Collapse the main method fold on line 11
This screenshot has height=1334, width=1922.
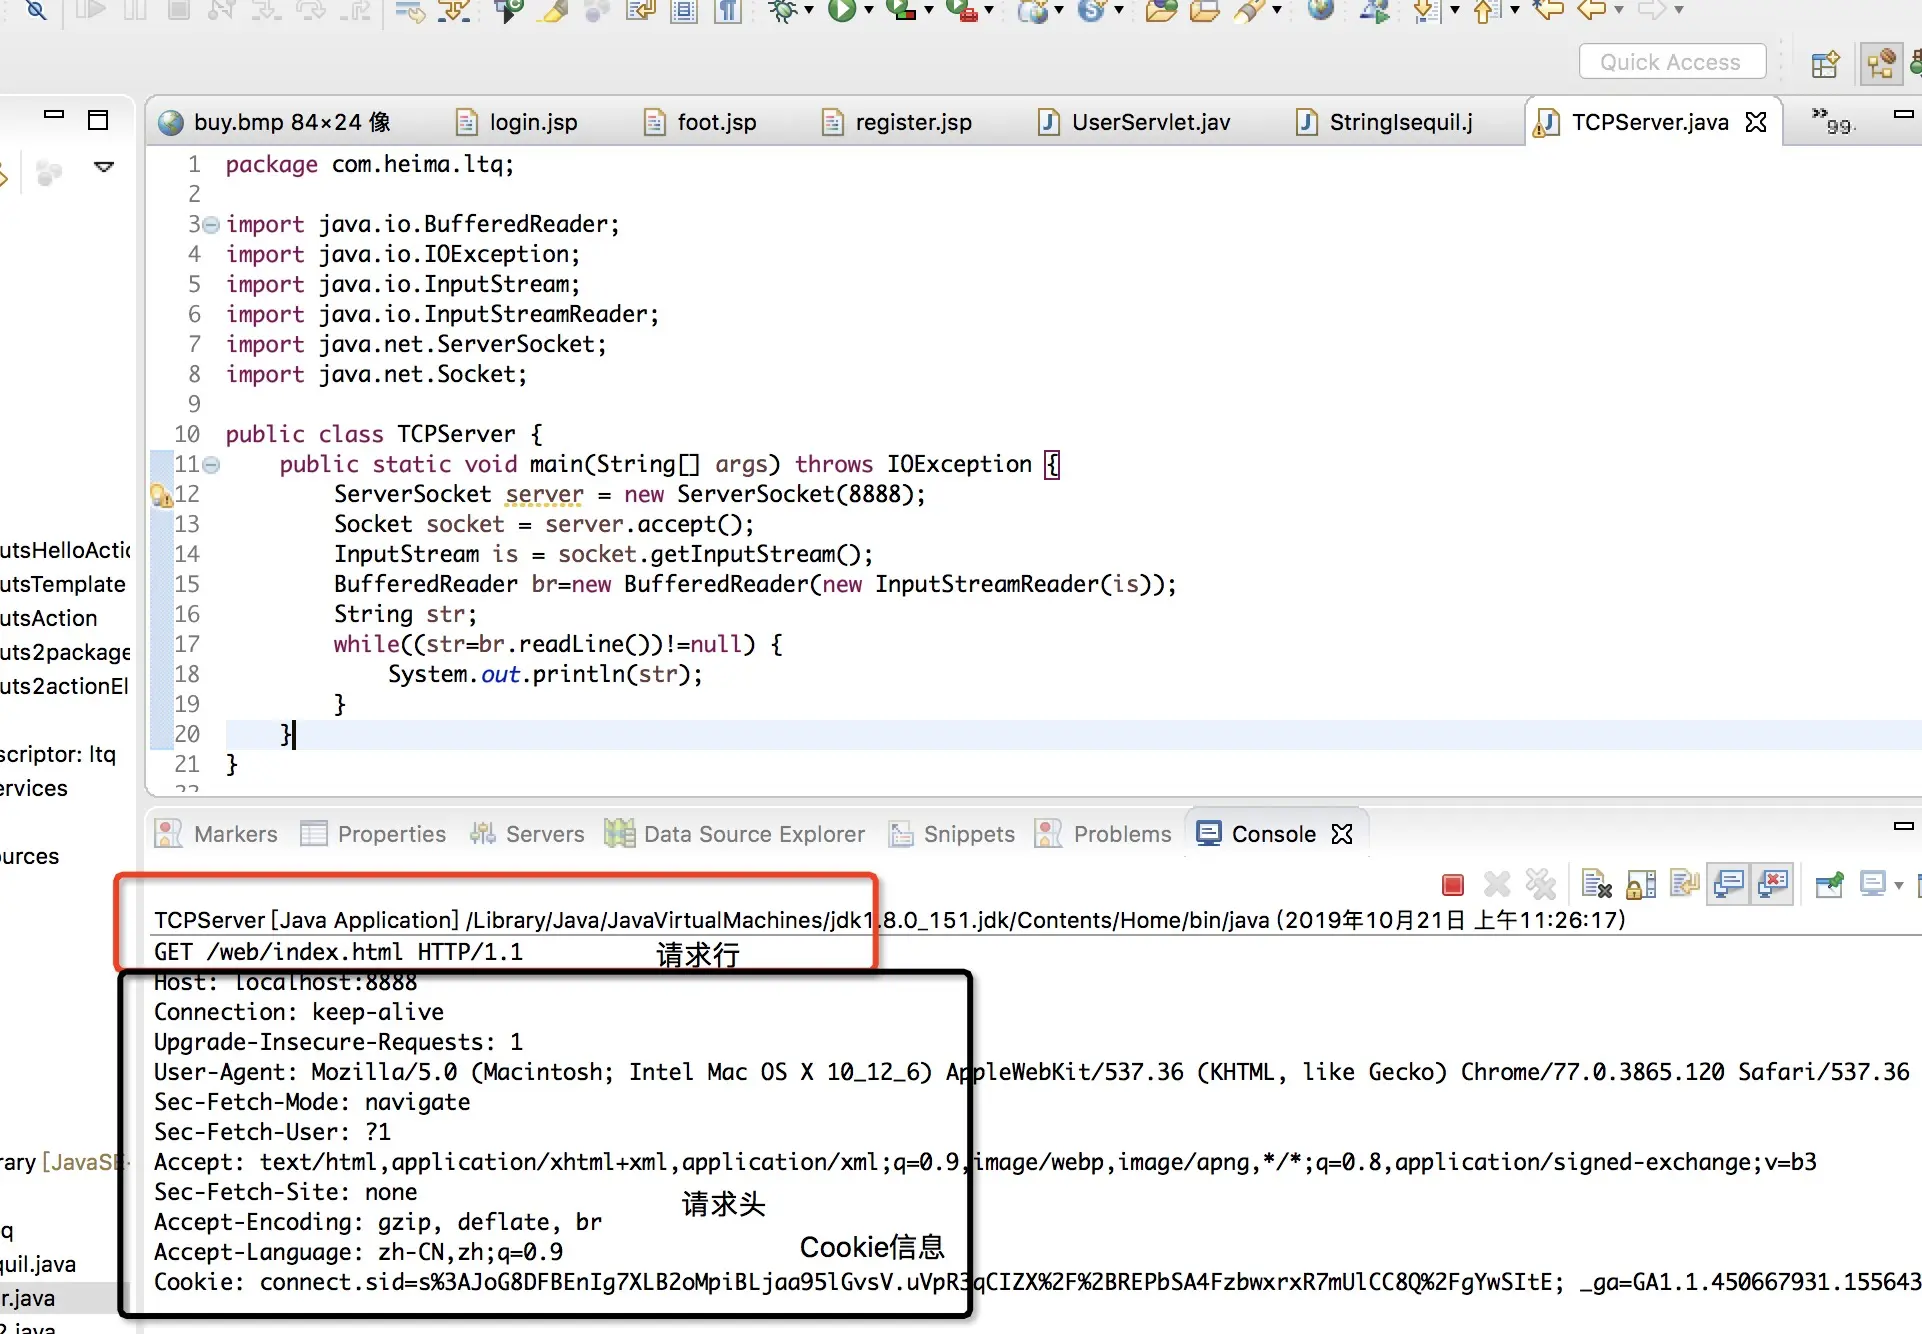pyautogui.click(x=211, y=464)
